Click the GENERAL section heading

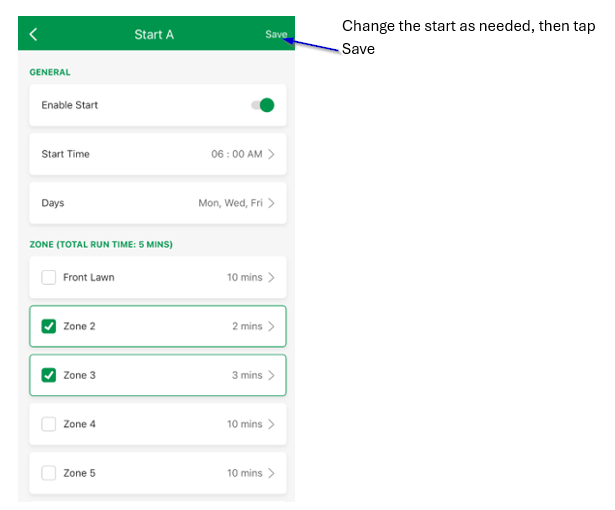pos(50,72)
